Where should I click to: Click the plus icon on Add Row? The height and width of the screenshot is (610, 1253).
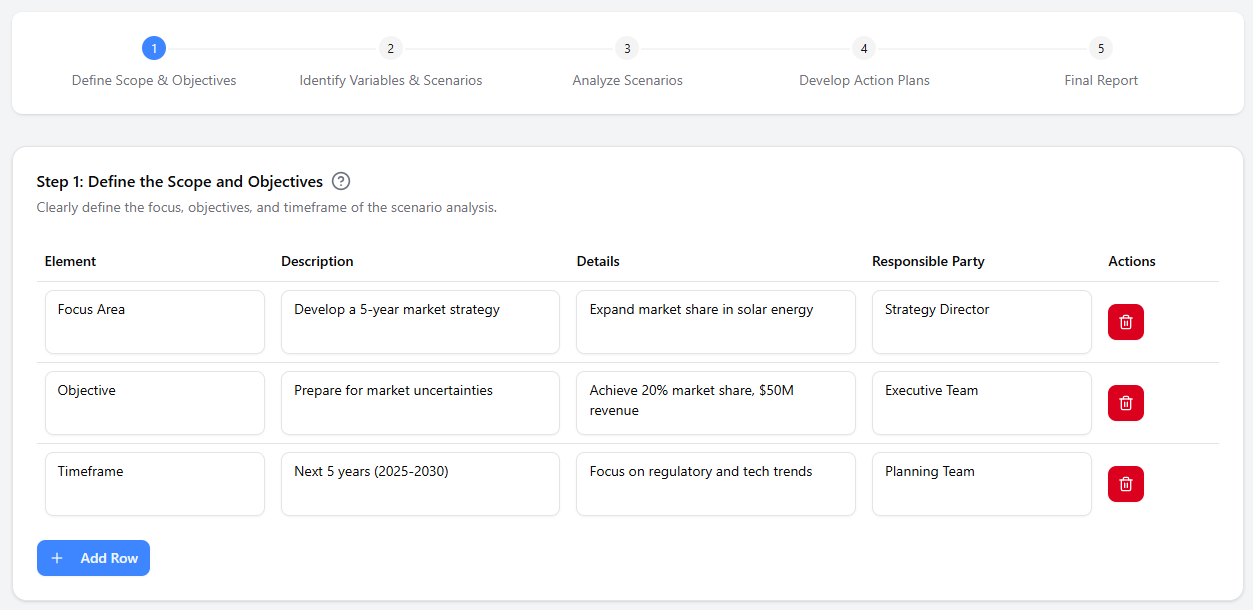(56, 558)
